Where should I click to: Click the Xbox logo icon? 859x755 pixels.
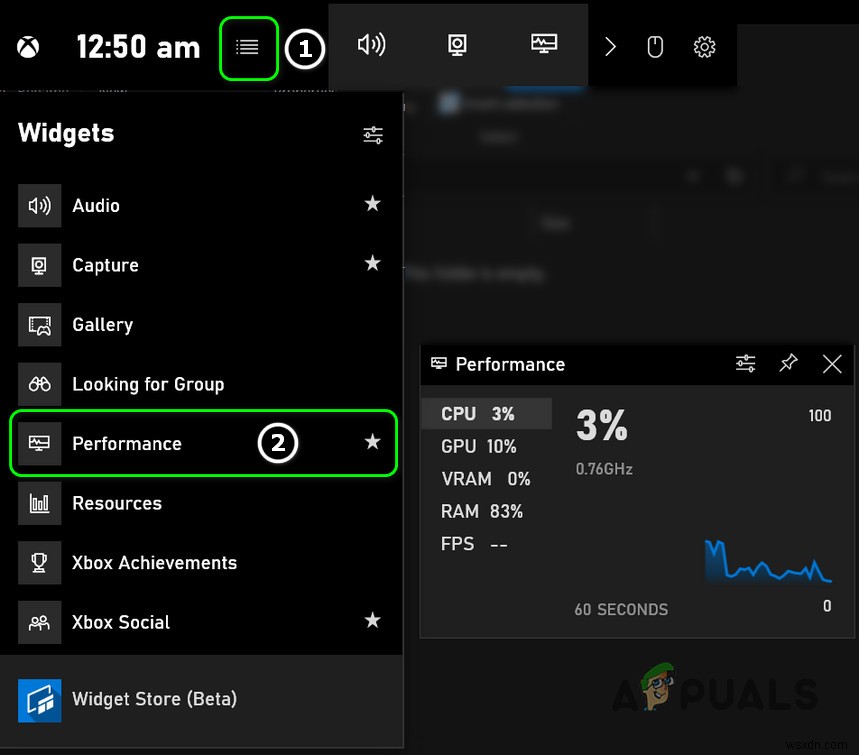pyautogui.click(x=27, y=47)
